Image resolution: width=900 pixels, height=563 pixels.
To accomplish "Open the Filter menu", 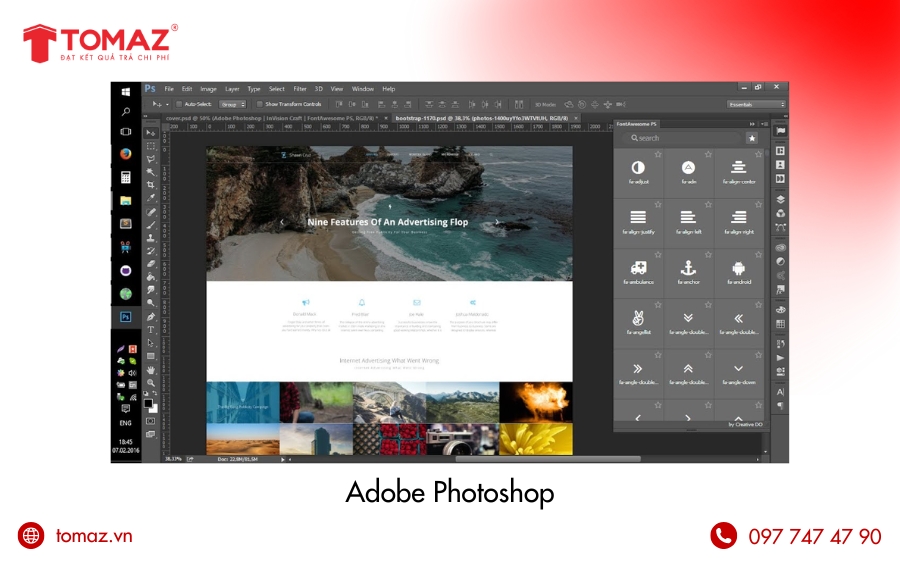I will [x=300, y=89].
